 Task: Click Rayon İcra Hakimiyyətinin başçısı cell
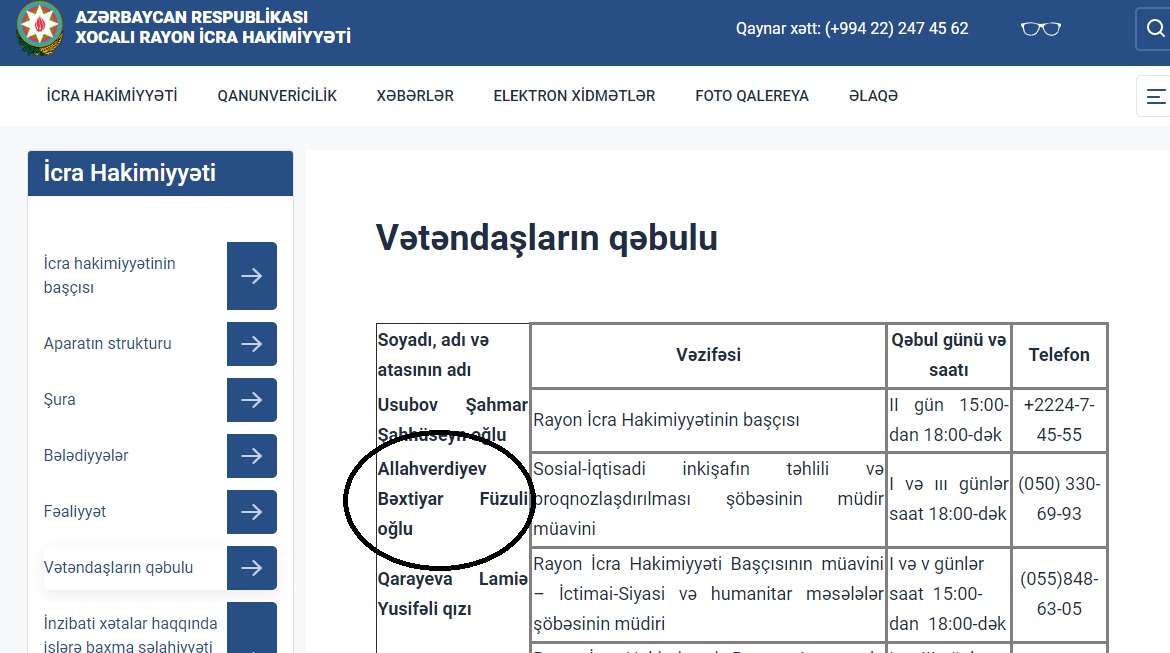coord(708,419)
